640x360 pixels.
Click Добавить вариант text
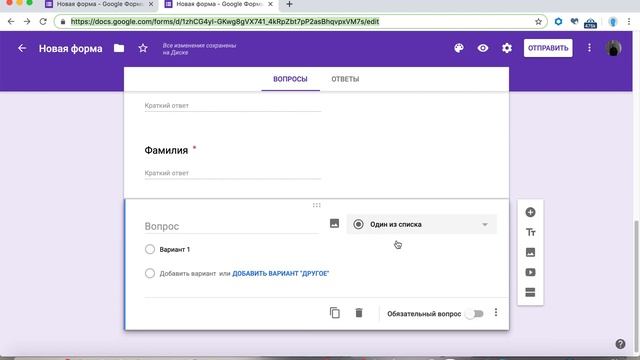coord(188,273)
